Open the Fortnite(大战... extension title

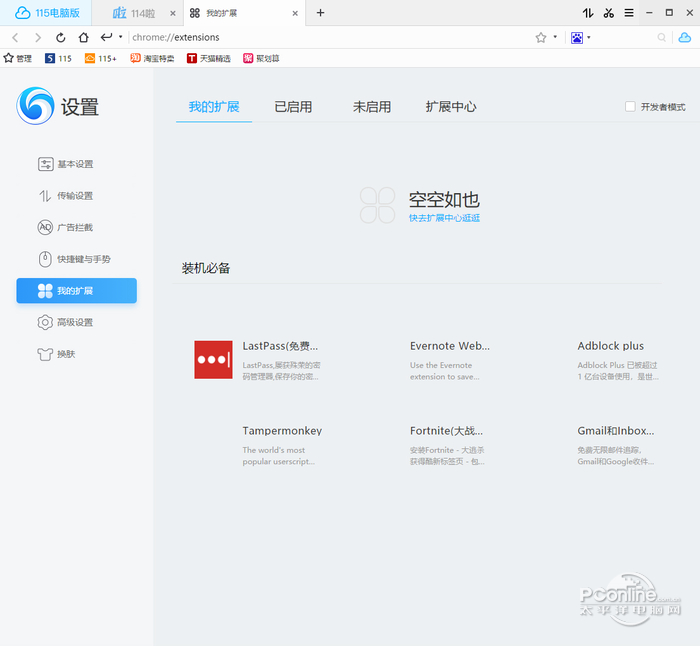(x=446, y=431)
